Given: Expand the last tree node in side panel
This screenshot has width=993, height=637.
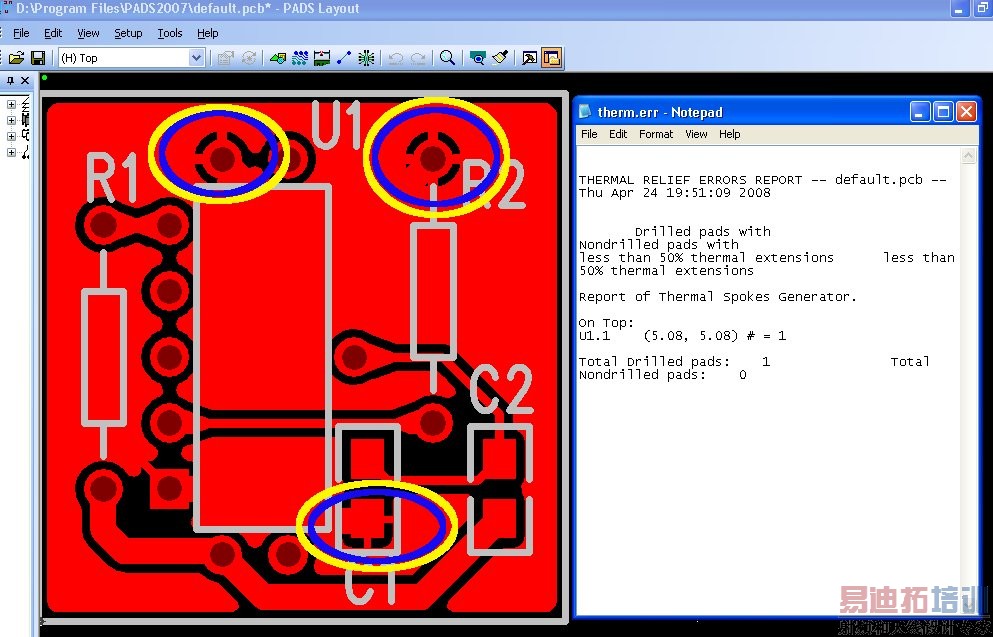Looking at the screenshot, I should click(x=11, y=152).
